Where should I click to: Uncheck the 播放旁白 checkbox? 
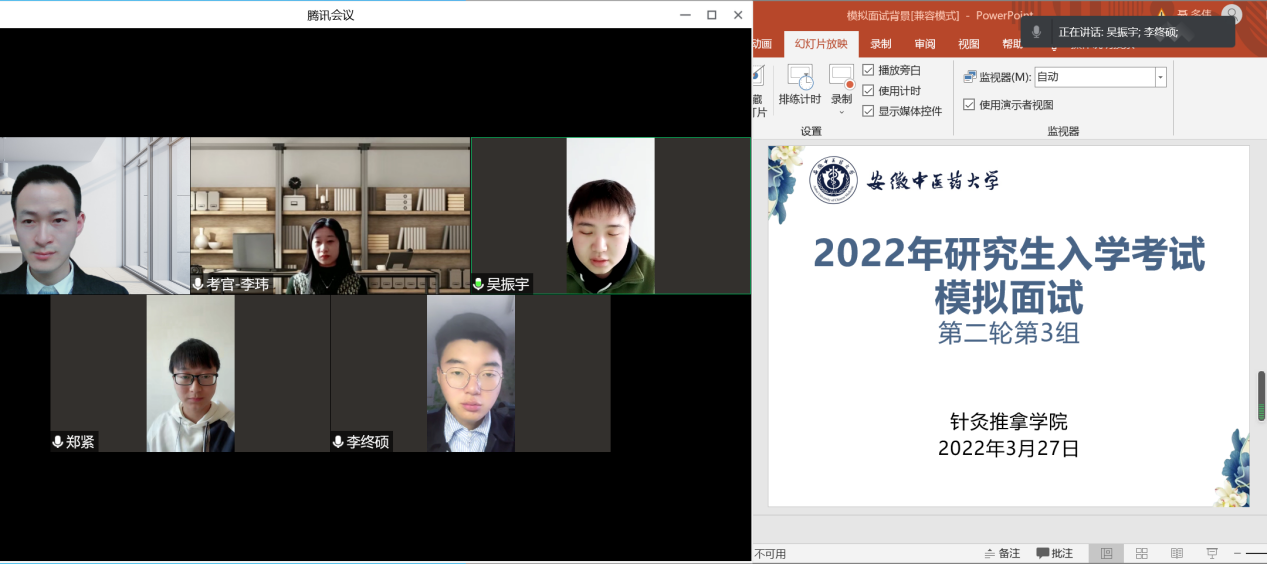tap(868, 70)
